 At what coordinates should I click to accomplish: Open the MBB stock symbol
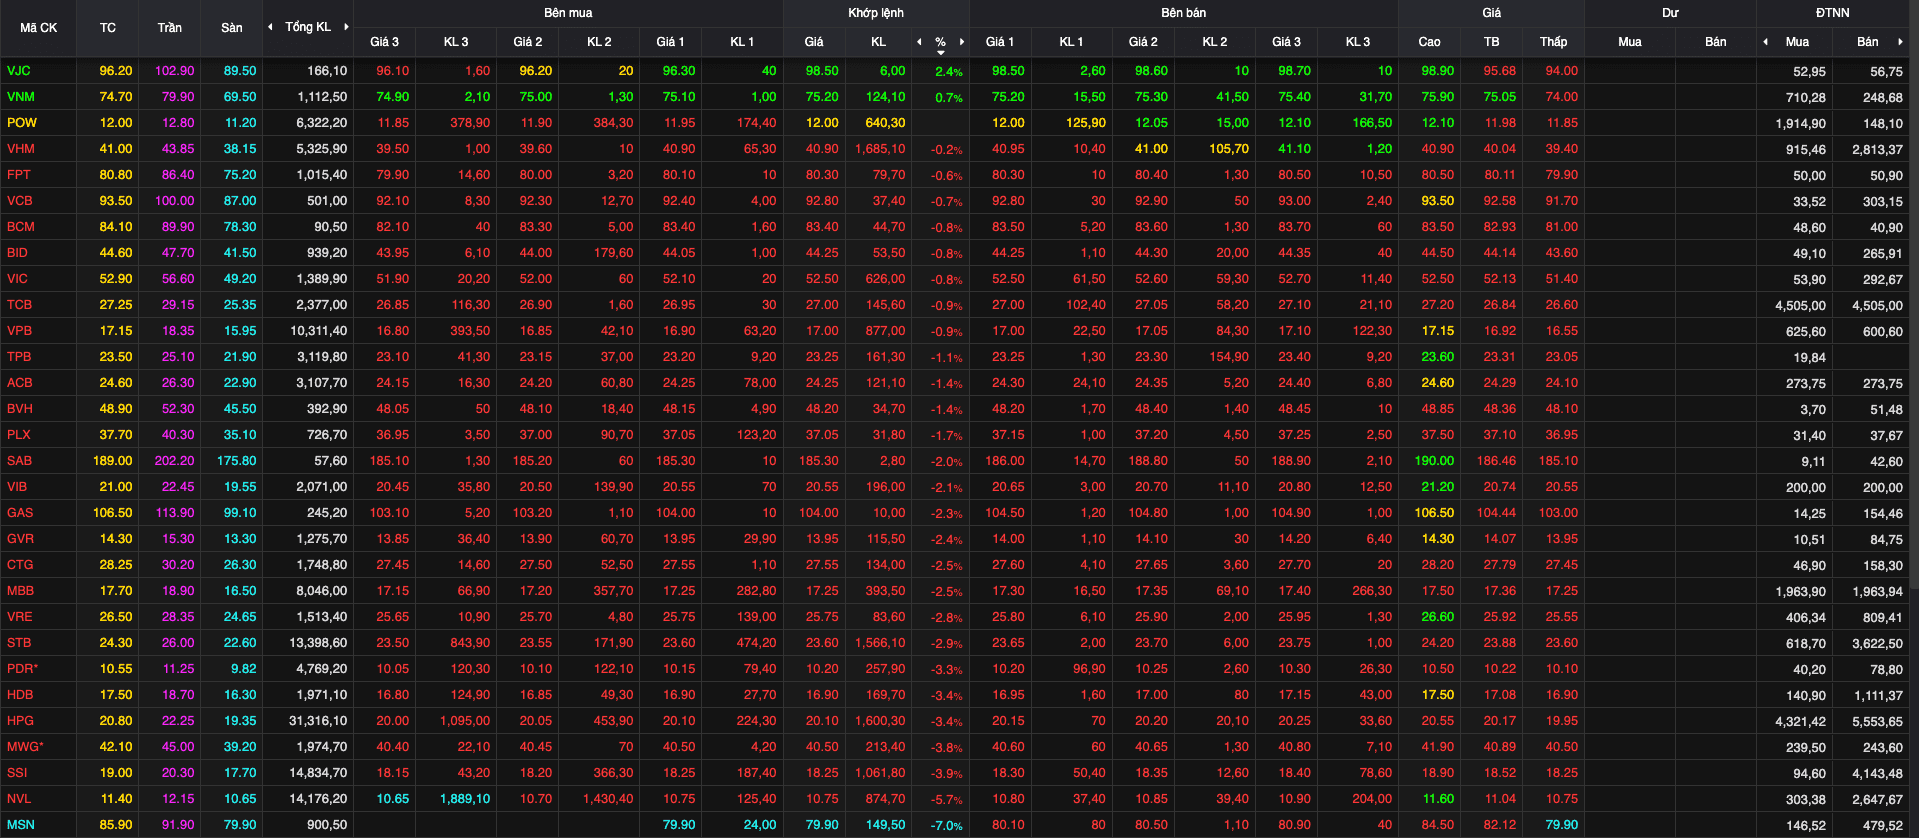pyautogui.click(x=20, y=591)
